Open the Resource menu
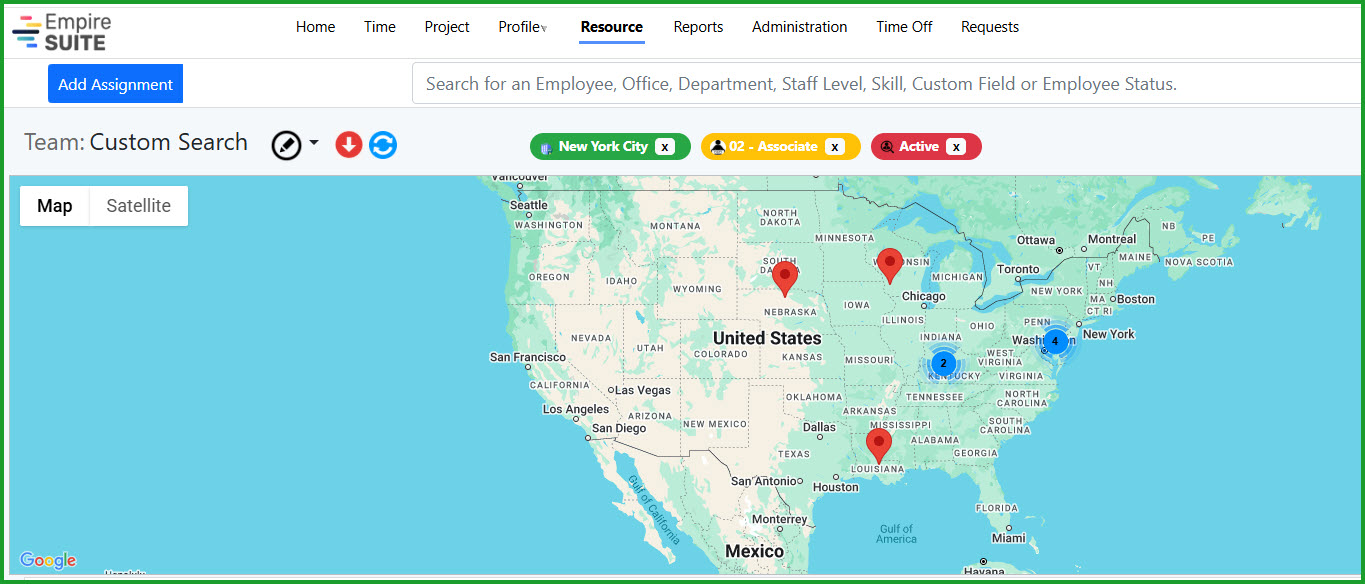The image size is (1365, 584). [612, 27]
